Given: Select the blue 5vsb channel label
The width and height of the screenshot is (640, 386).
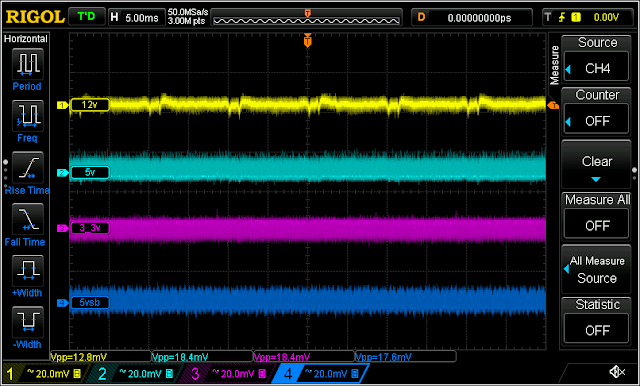Looking at the screenshot, I should point(89,303).
